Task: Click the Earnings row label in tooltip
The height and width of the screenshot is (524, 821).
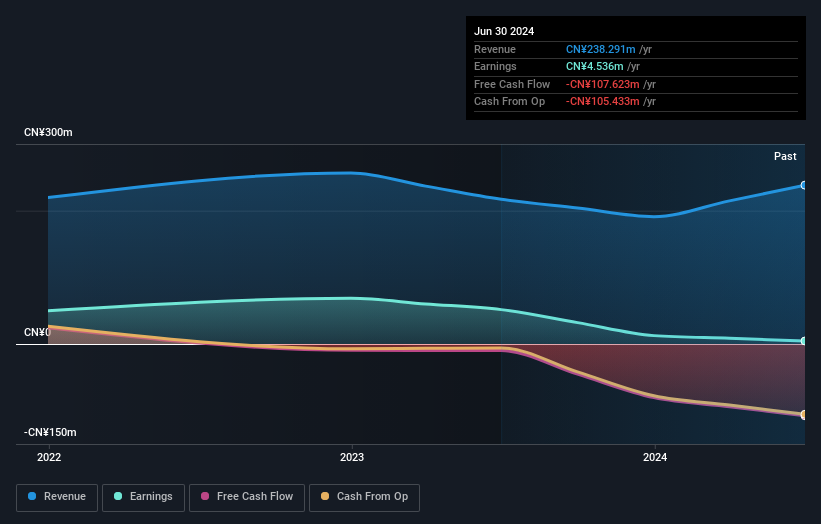Action: point(495,66)
